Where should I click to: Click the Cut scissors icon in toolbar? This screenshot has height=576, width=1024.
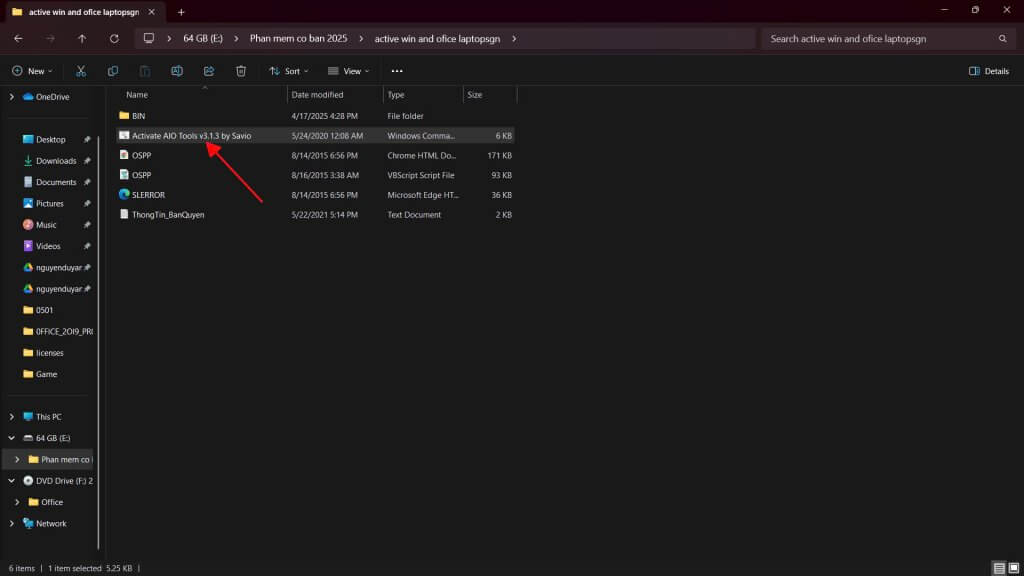(x=81, y=71)
